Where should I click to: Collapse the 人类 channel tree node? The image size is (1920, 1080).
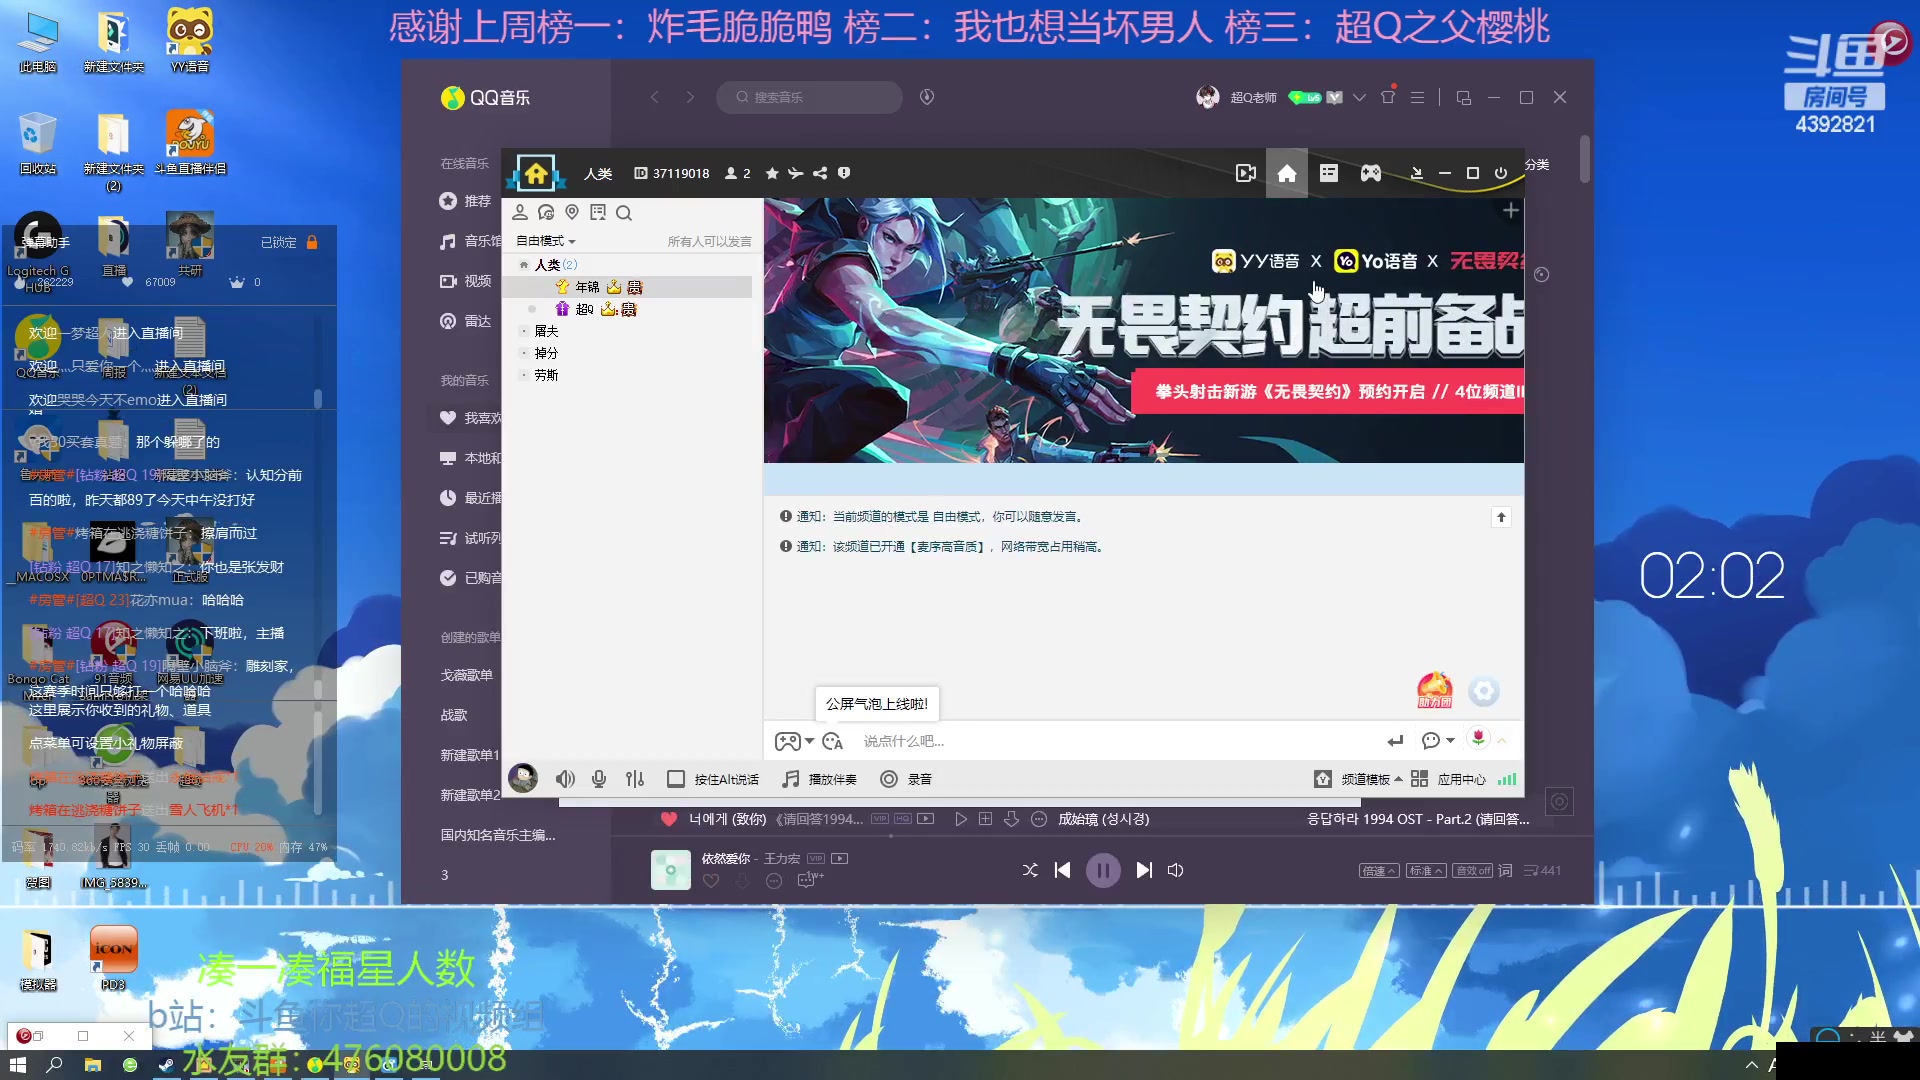point(523,265)
